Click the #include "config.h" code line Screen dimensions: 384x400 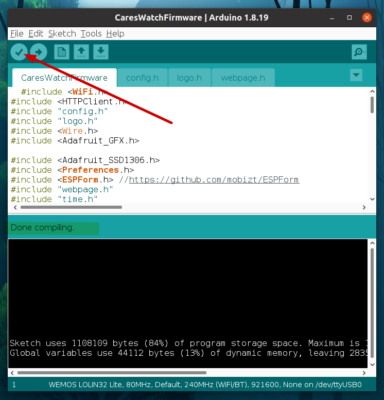(59, 111)
